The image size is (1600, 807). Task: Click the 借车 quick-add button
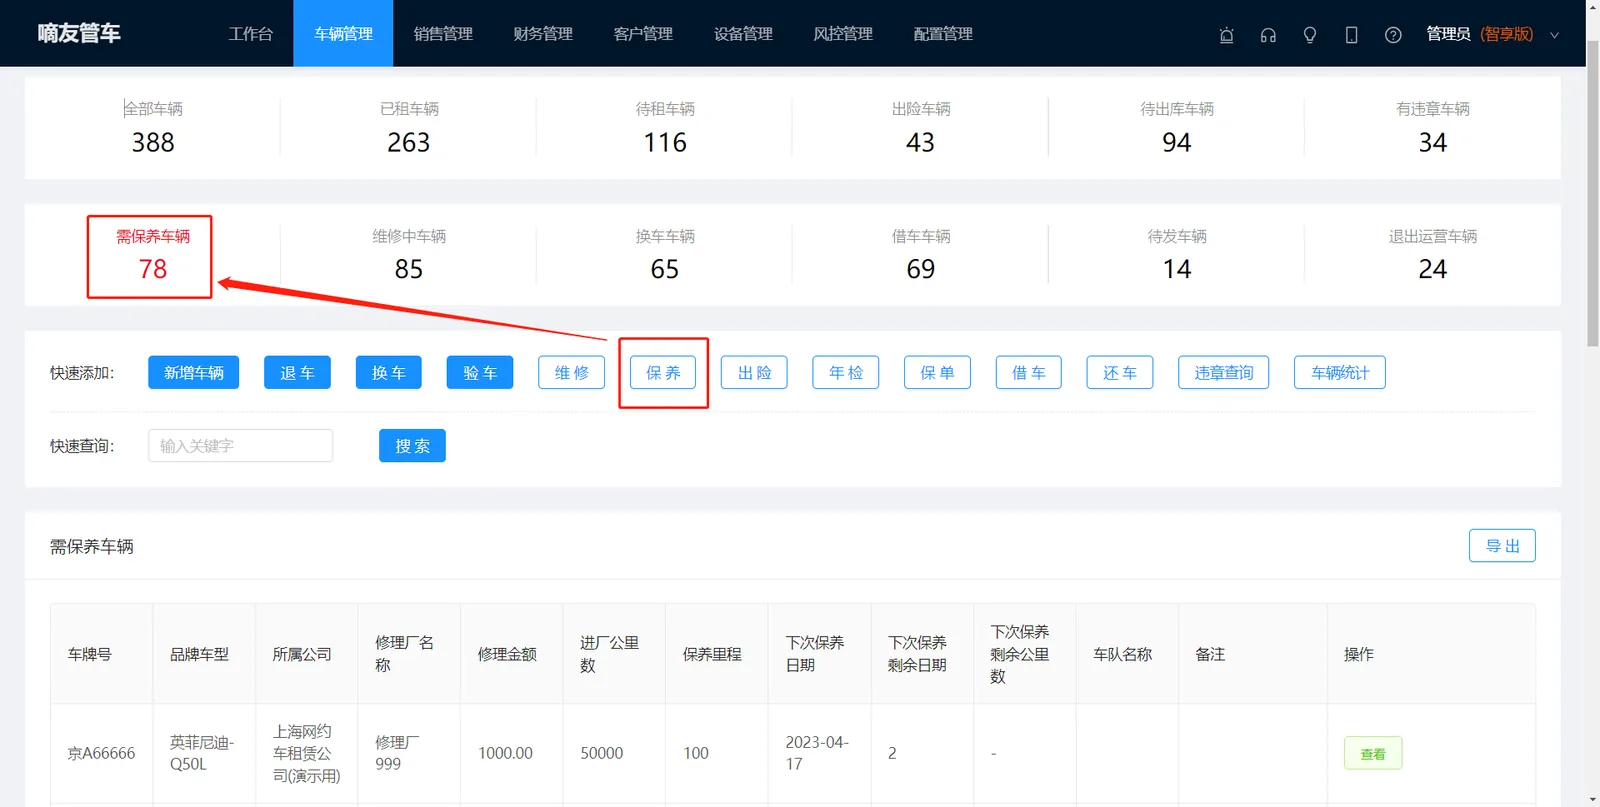1029,373
